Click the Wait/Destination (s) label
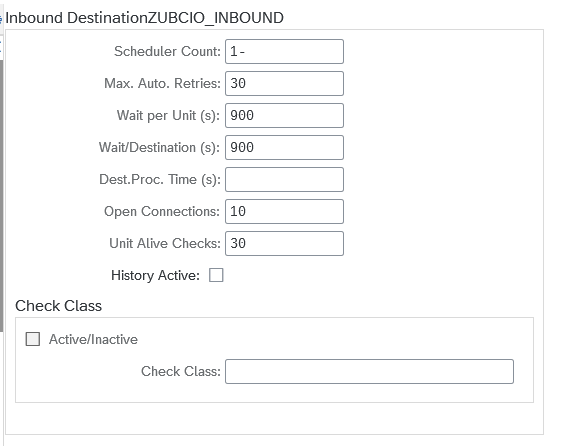The width and height of the screenshot is (570, 446). 160,148
